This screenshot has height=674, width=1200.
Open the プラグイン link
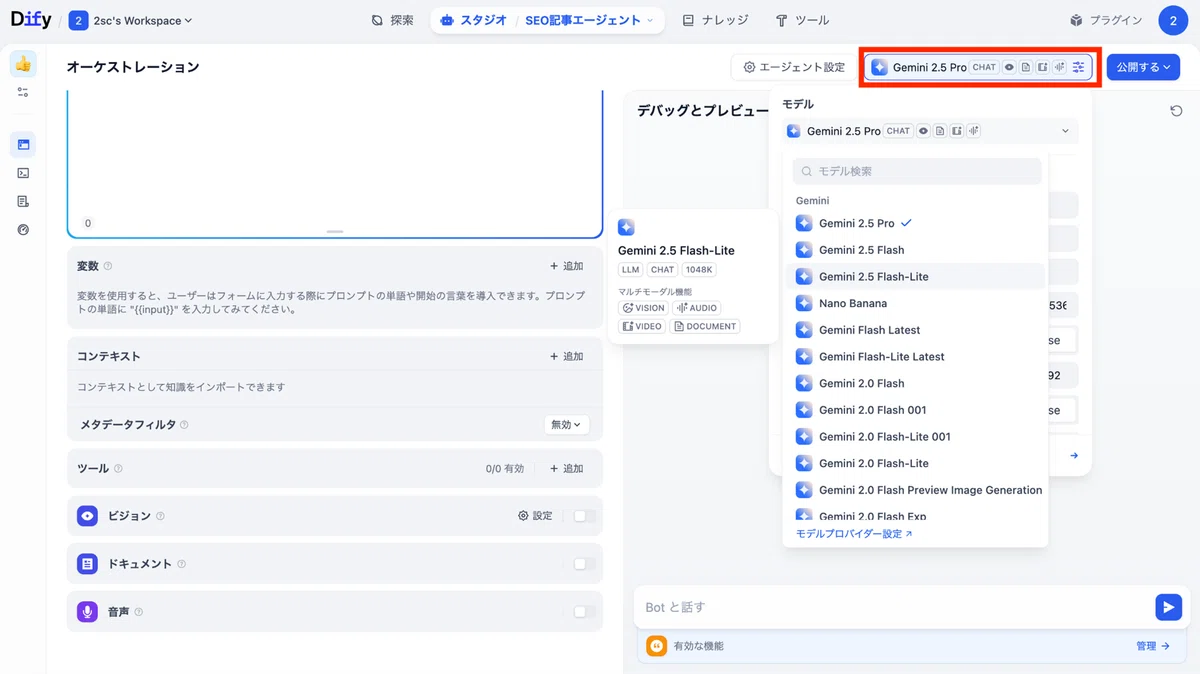(x=1105, y=20)
